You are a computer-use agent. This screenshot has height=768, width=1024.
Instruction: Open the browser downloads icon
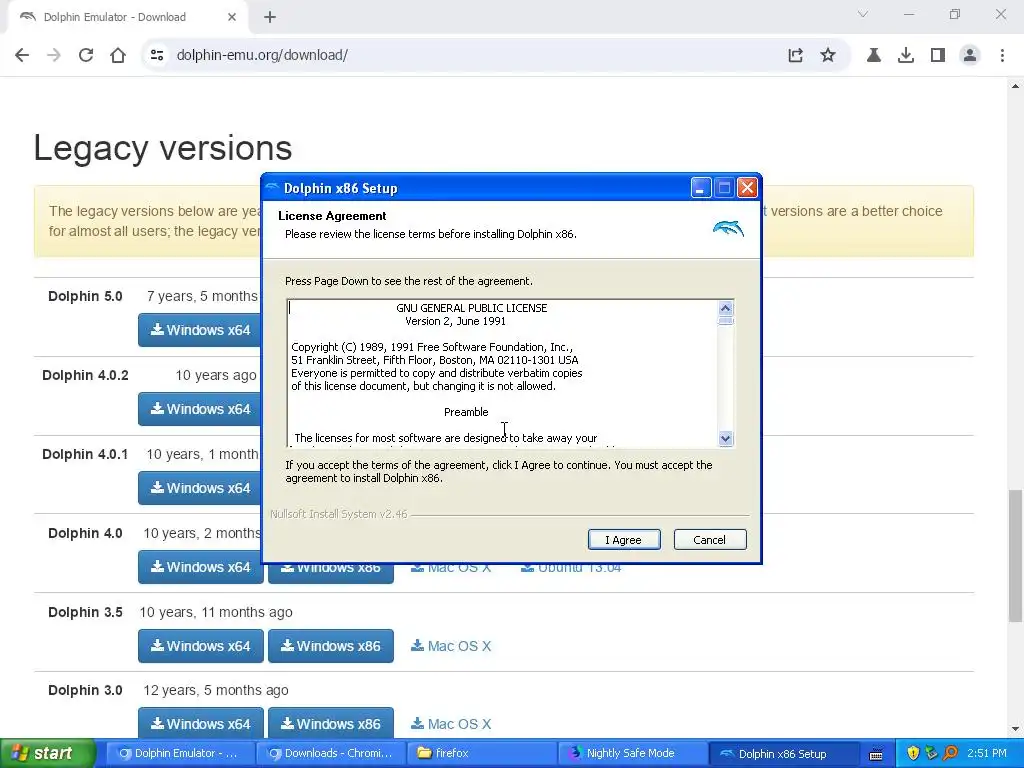point(906,55)
